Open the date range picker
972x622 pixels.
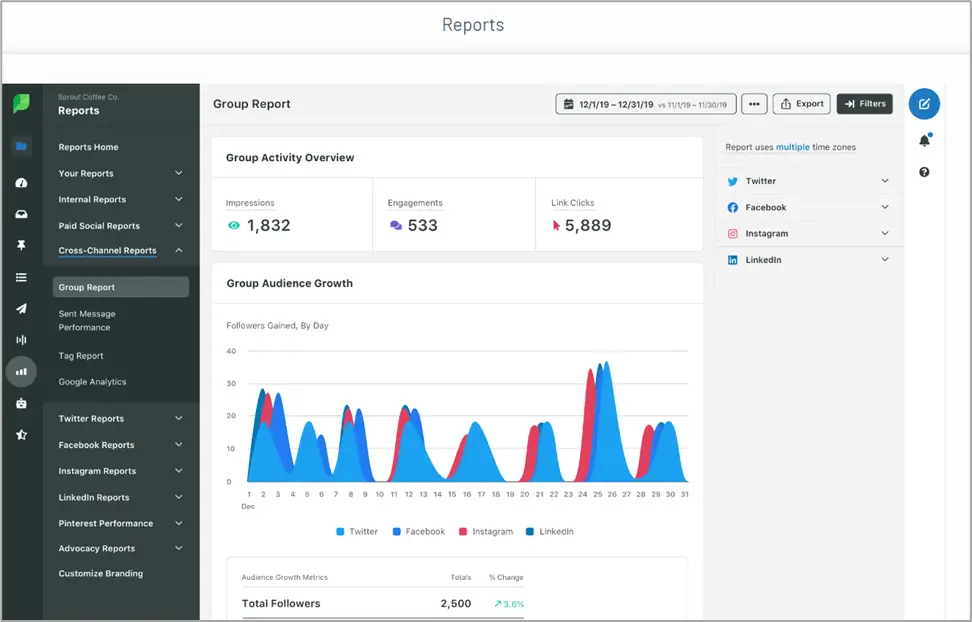646,104
